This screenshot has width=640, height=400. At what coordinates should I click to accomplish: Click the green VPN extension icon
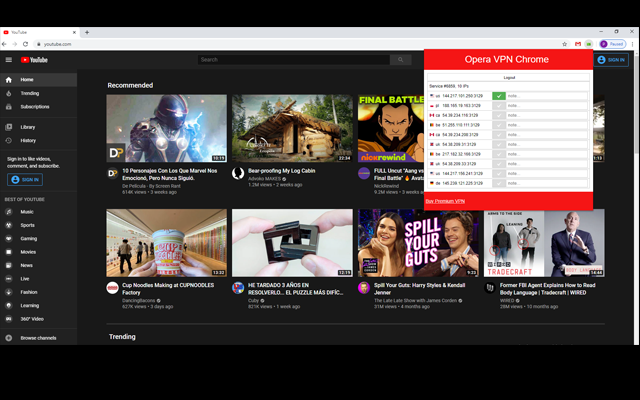[589, 44]
